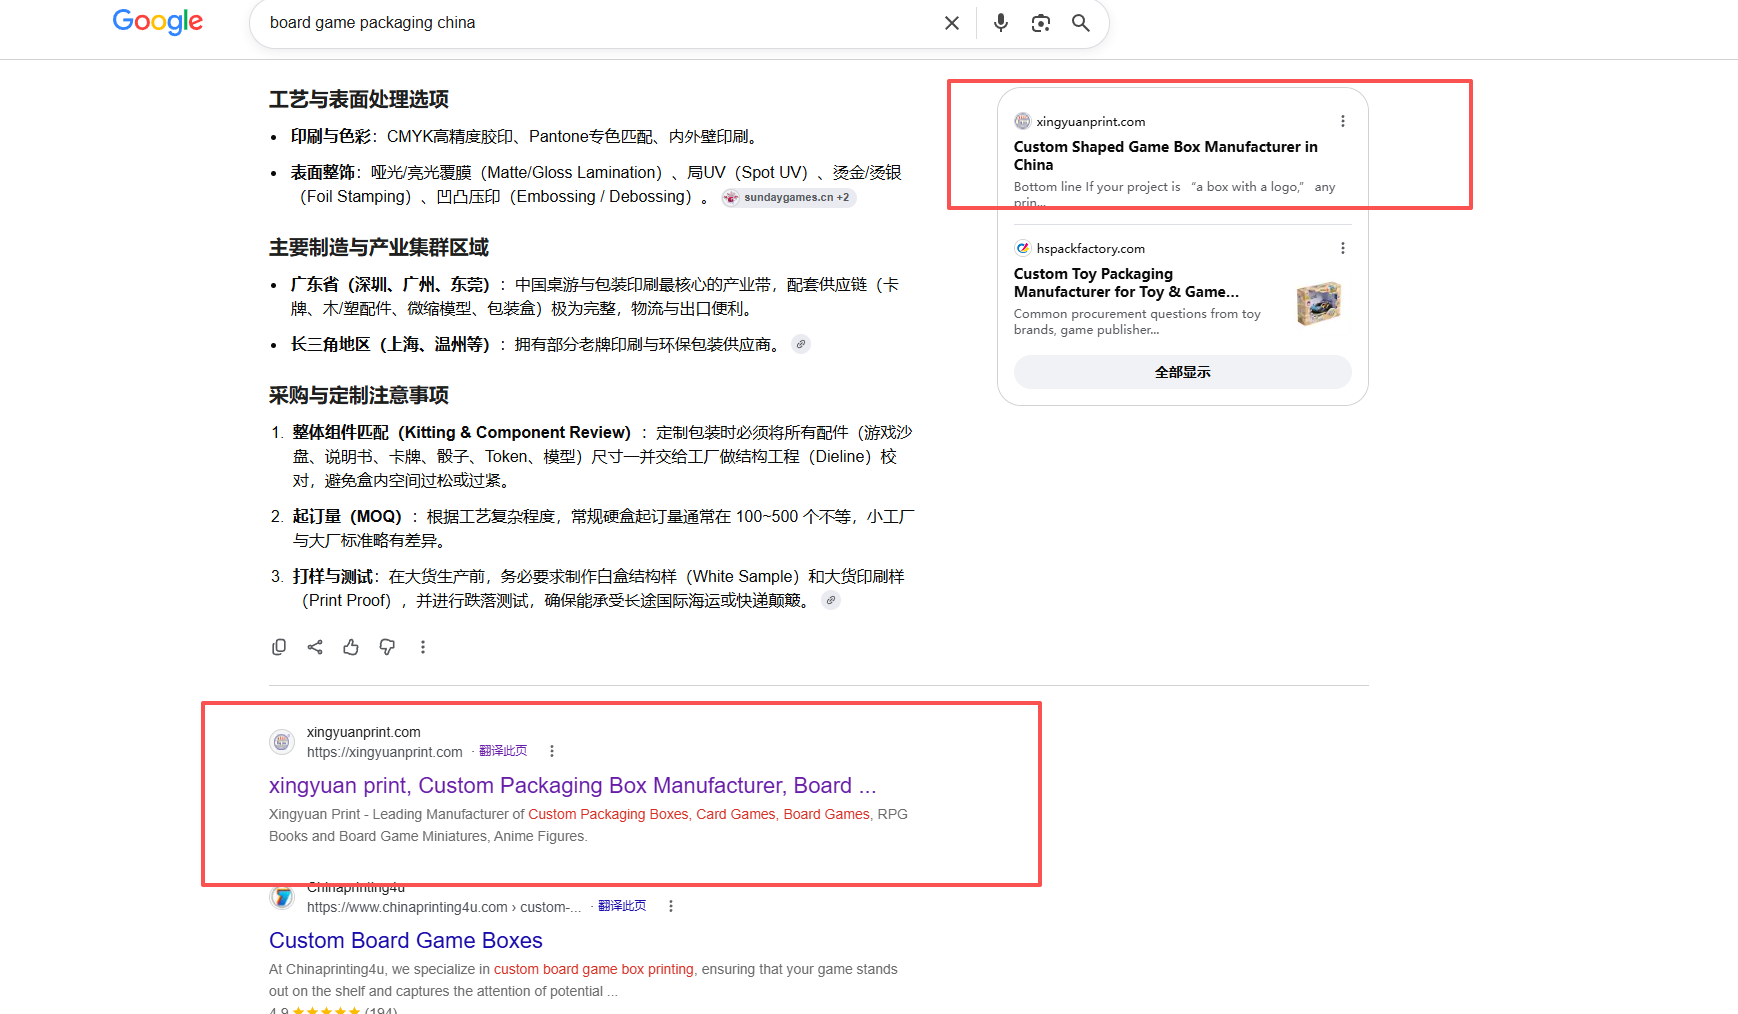Open the Custom Board Game Boxes result
The width and height of the screenshot is (1738, 1014).
(406, 941)
